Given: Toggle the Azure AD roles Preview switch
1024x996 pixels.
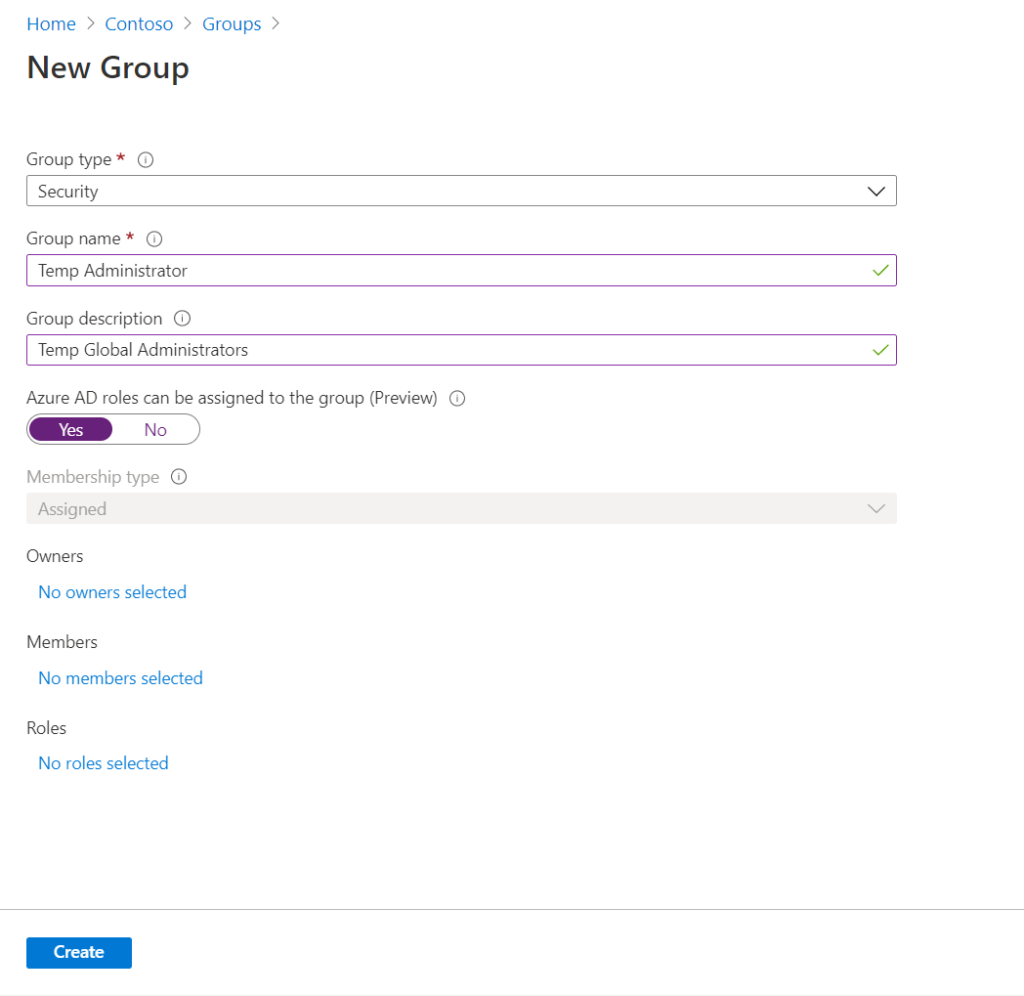Looking at the screenshot, I should (113, 429).
